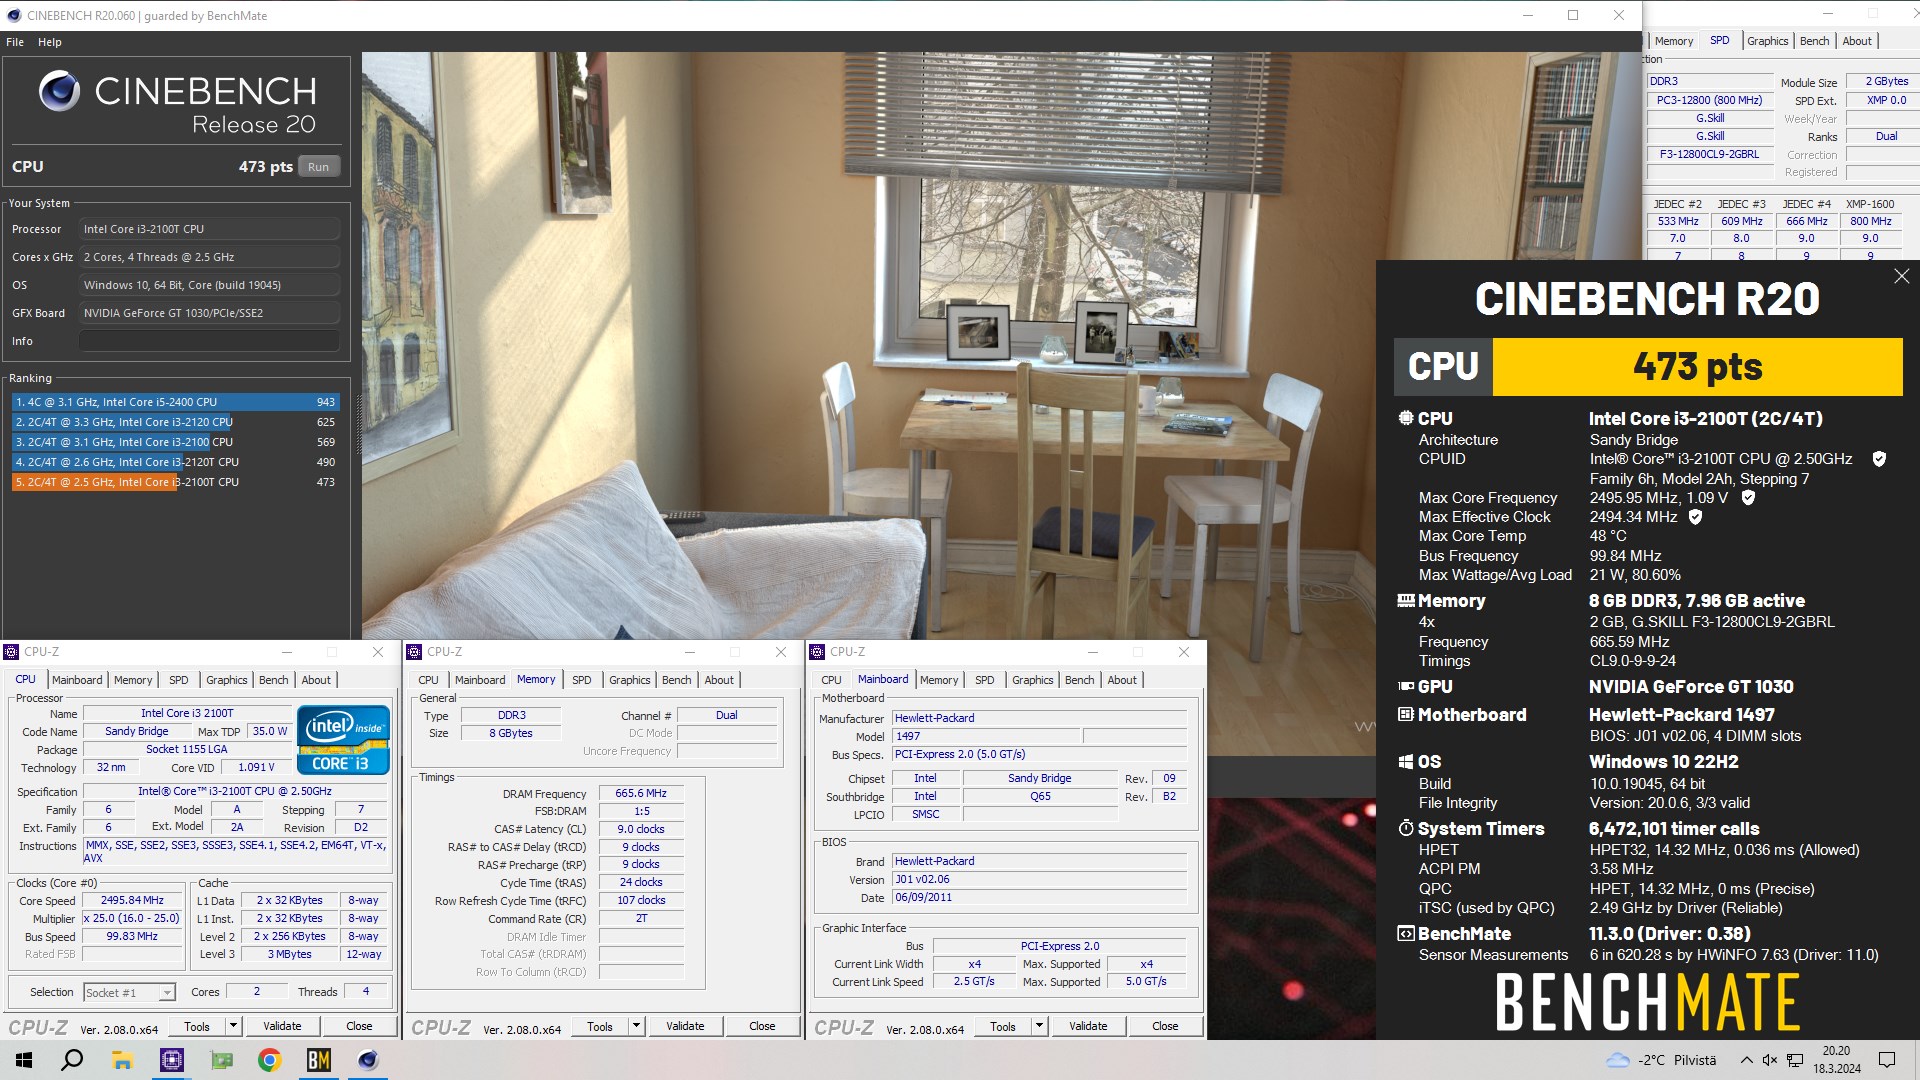
Task: Select the i3-2120T ranking entry
Action: tap(176, 462)
